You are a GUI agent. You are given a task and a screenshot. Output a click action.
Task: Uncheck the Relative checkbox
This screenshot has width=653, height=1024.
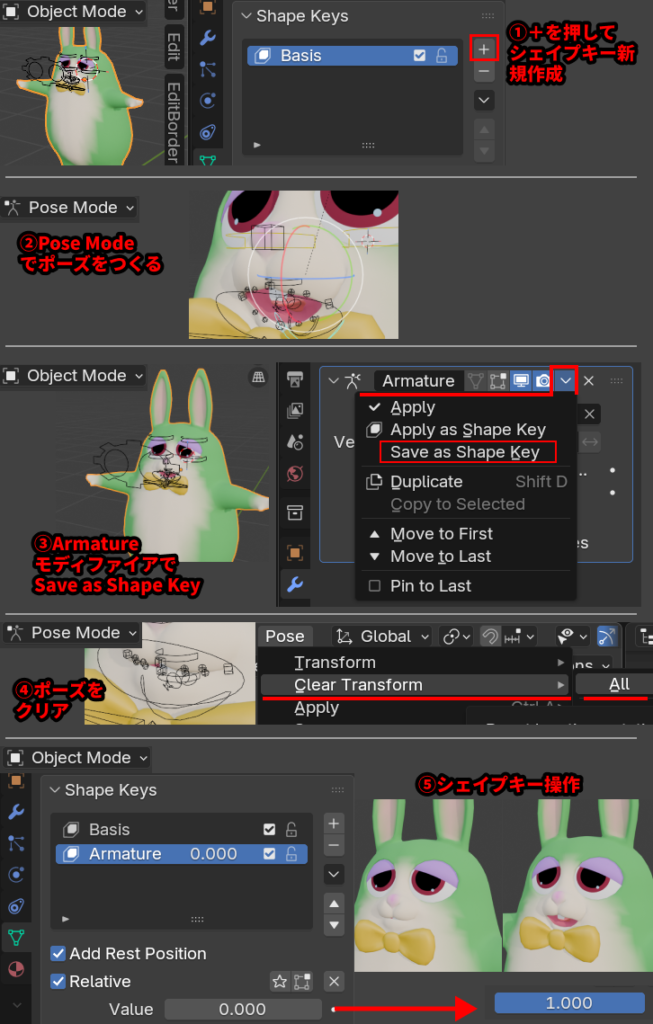click(x=59, y=982)
